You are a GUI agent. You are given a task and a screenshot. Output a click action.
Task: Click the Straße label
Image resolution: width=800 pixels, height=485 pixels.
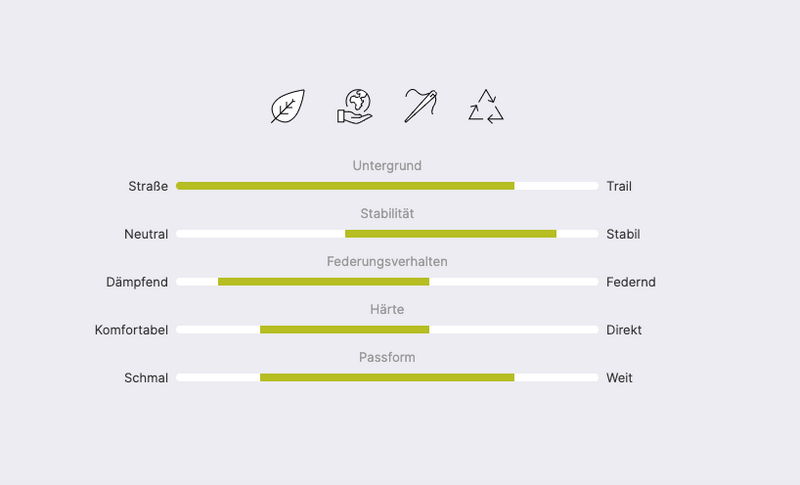click(148, 186)
